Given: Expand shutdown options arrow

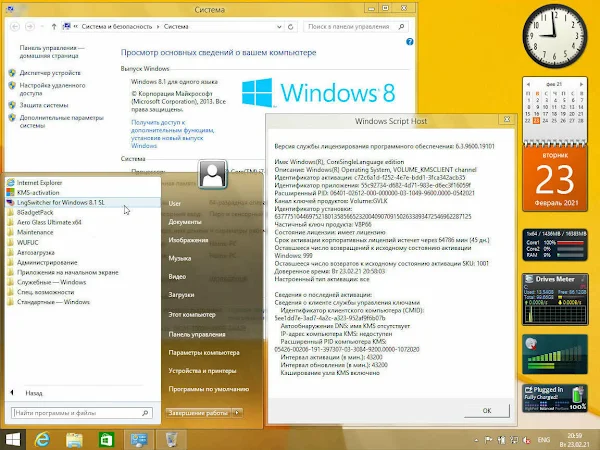Looking at the screenshot, I should [237, 413].
